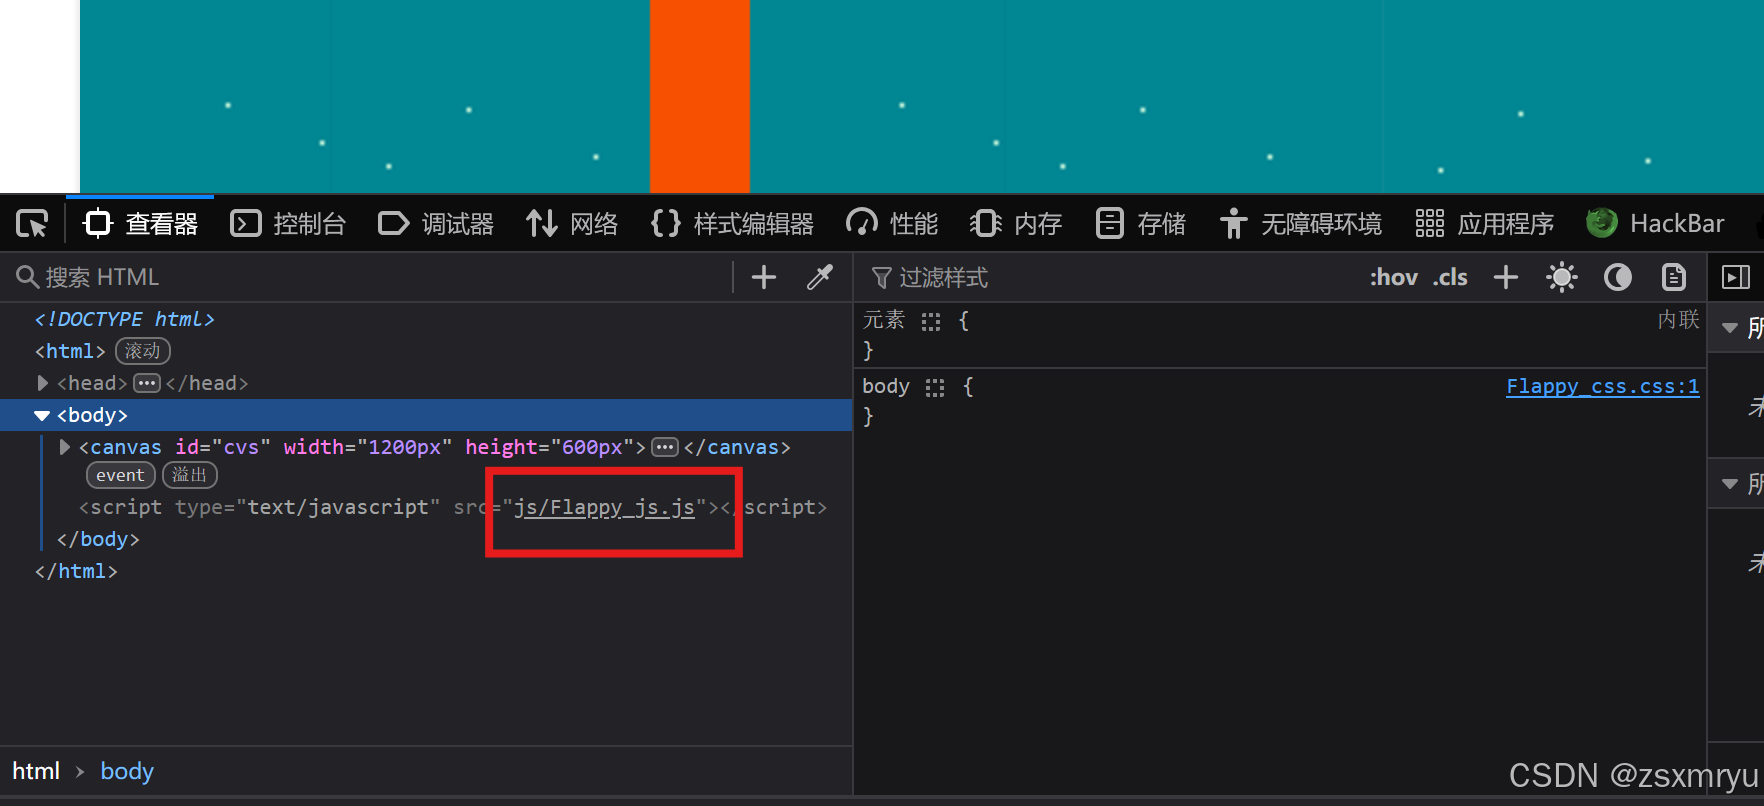
Task: Open the 内存 memory tab
Action: (x=1016, y=223)
